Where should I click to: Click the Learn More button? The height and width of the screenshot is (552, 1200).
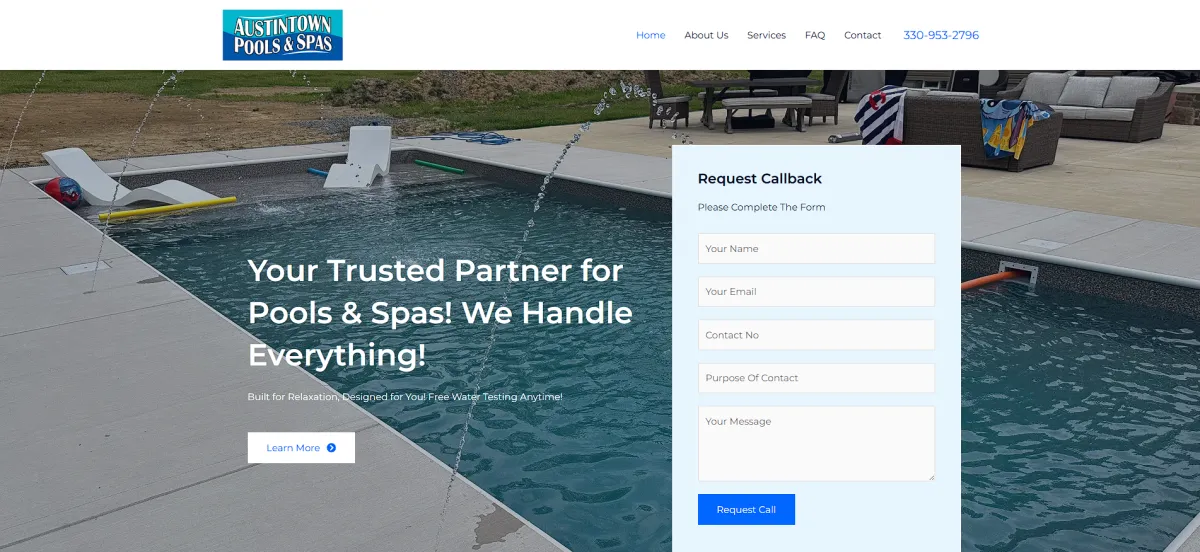point(301,448)
